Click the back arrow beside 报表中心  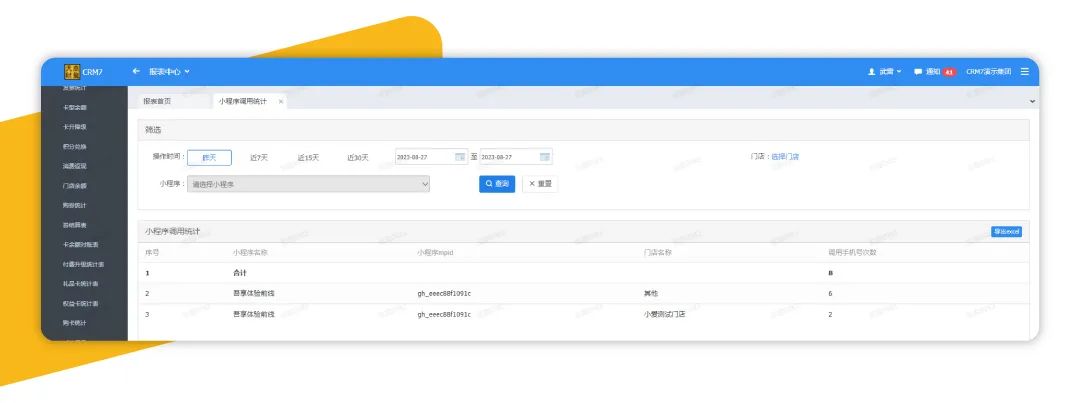click(136, 71)
